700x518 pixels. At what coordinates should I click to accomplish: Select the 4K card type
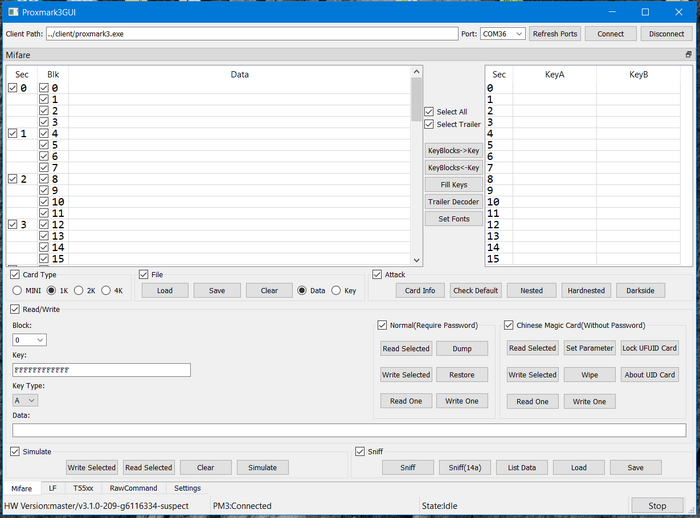[x=106, y=290]
